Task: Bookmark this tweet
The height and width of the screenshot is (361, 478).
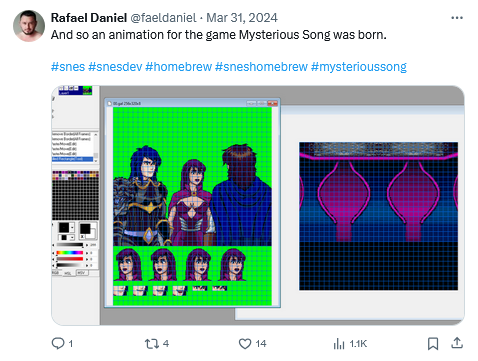Action: 433,343
